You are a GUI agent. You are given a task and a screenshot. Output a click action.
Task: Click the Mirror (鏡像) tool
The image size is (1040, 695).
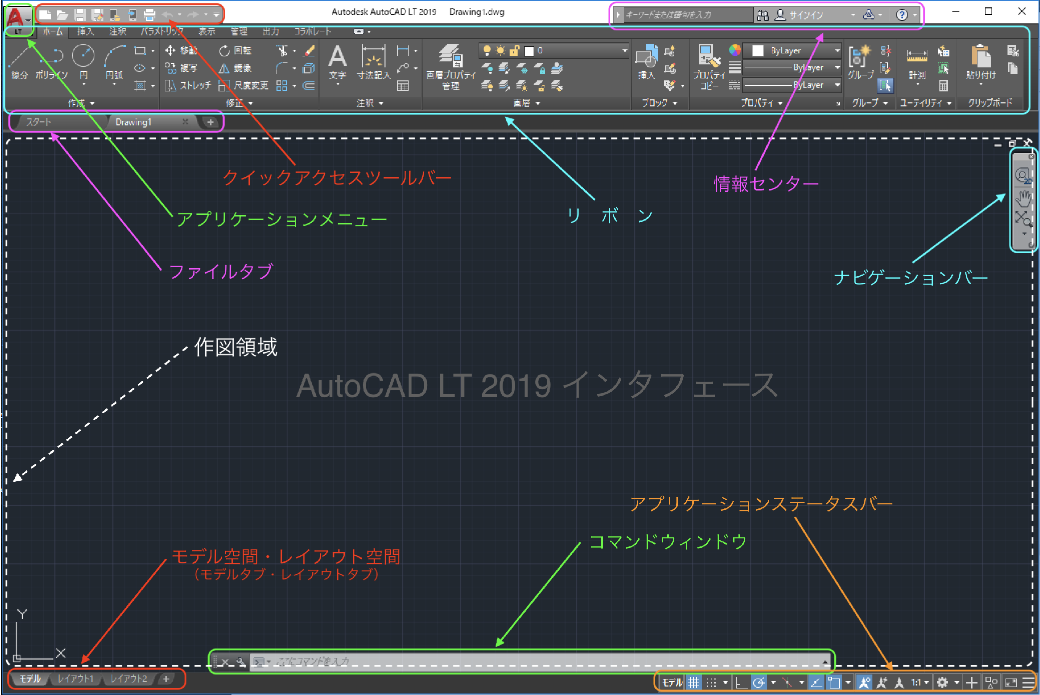235,68
